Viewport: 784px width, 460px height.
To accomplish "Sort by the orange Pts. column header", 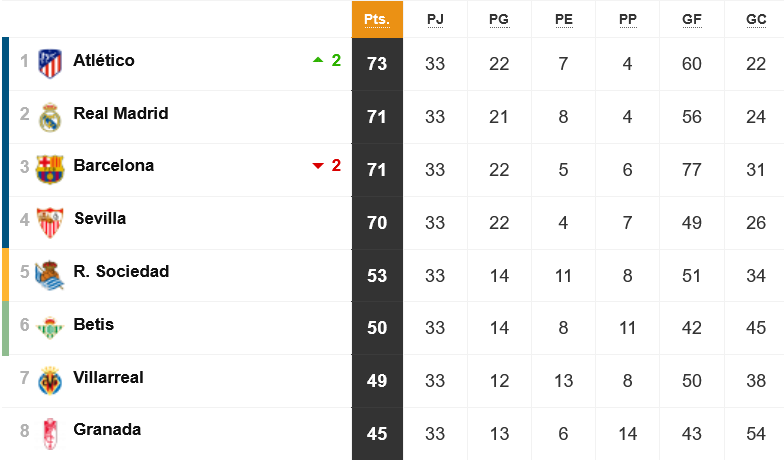I will point(377,20).
